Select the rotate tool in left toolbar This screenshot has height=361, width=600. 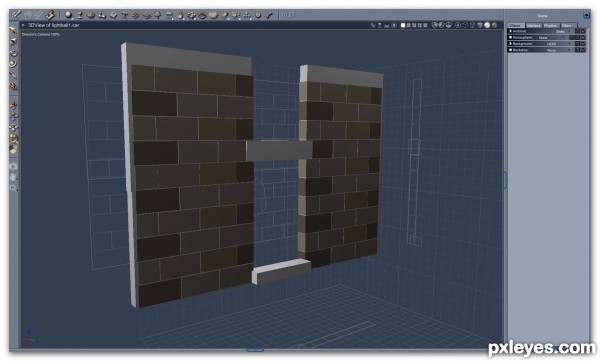click(13, 52)
